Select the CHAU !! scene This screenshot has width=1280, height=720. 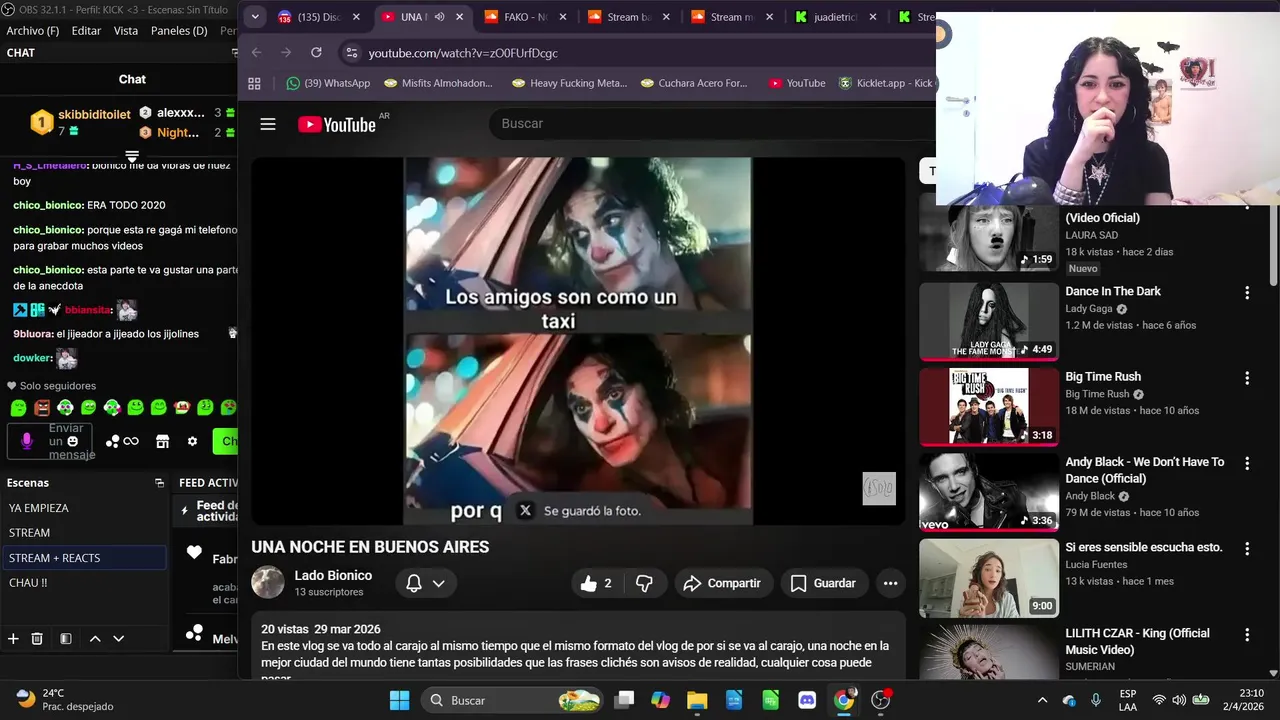point(84,583)
